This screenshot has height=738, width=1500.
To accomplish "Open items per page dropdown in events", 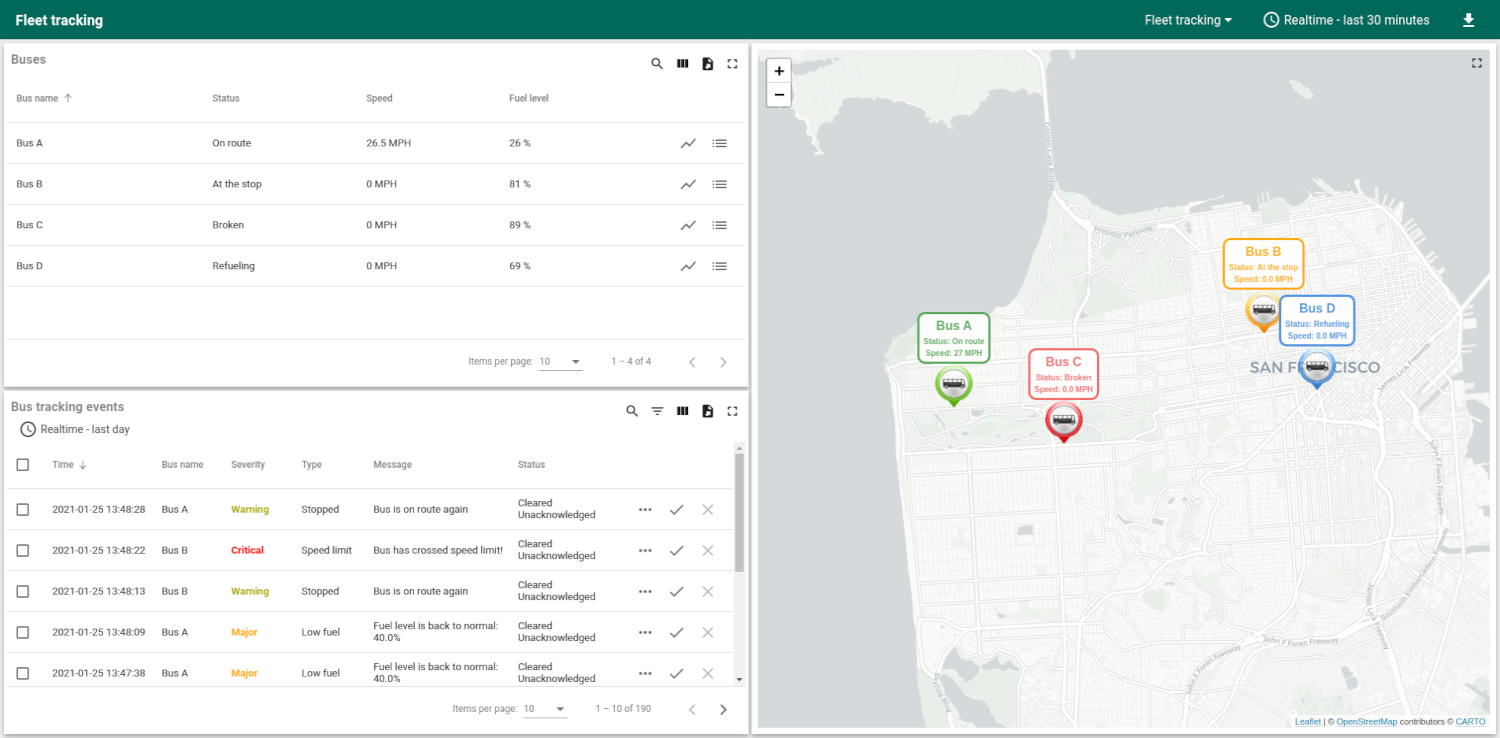I will pos(545,709).
